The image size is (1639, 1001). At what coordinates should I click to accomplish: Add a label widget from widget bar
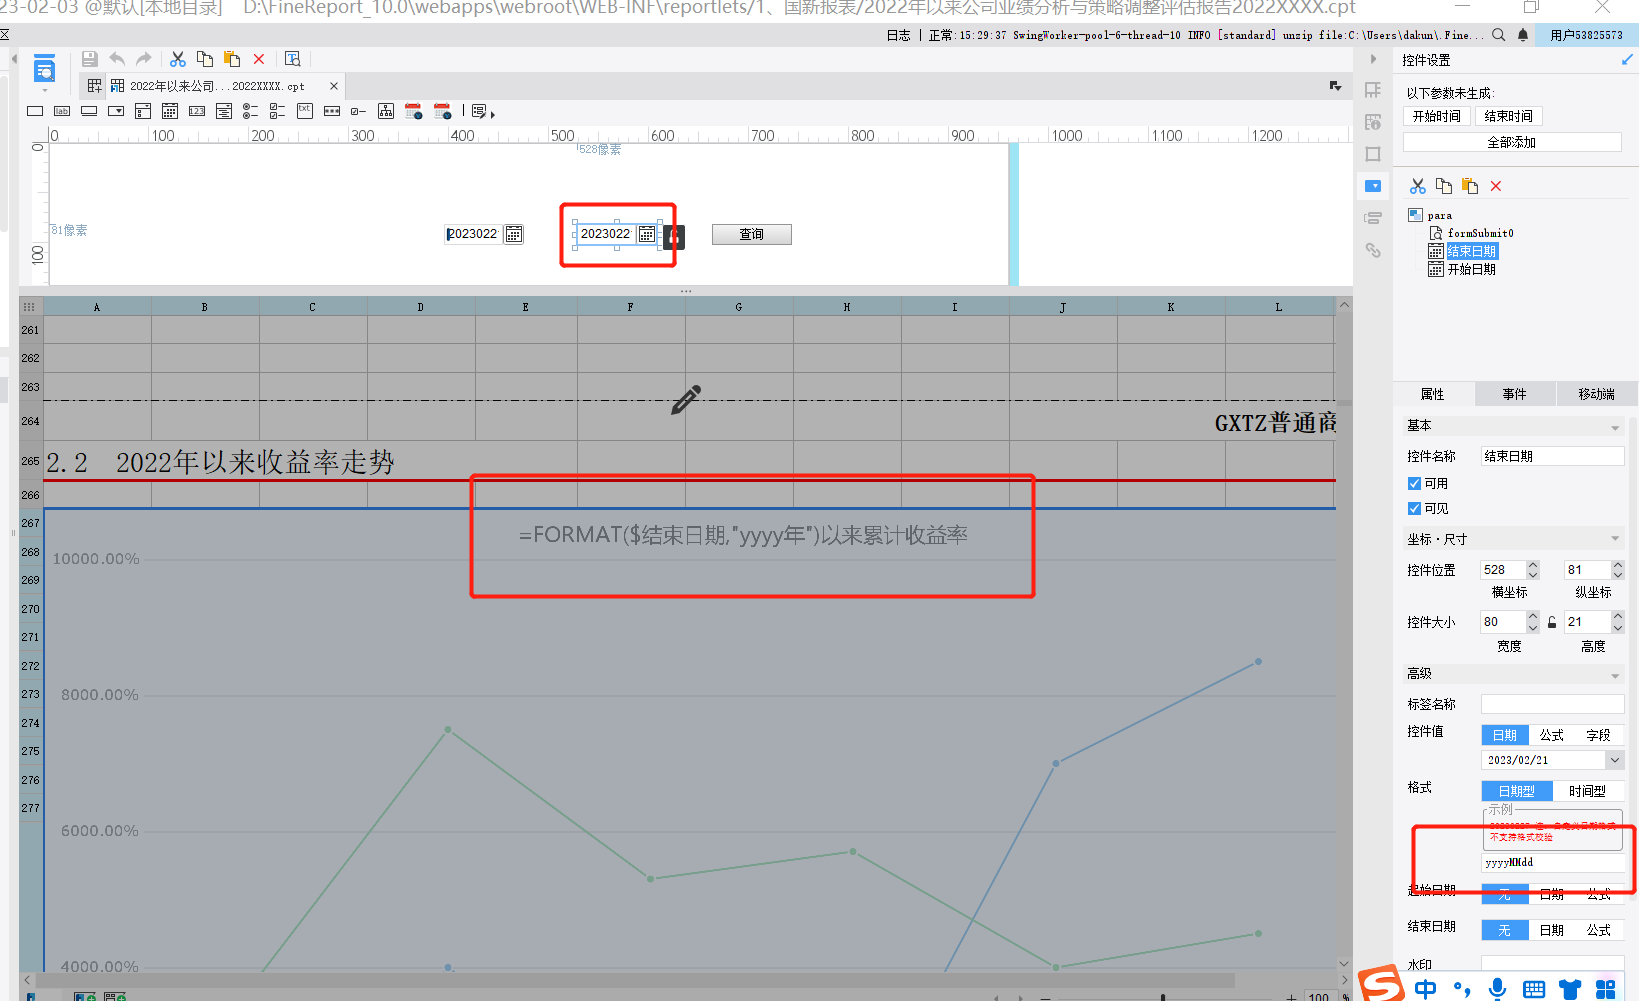[62, 111]
